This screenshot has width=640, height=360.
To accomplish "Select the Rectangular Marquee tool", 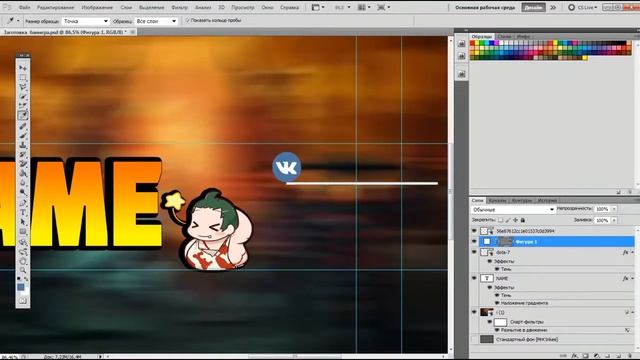I will [23, 78].
